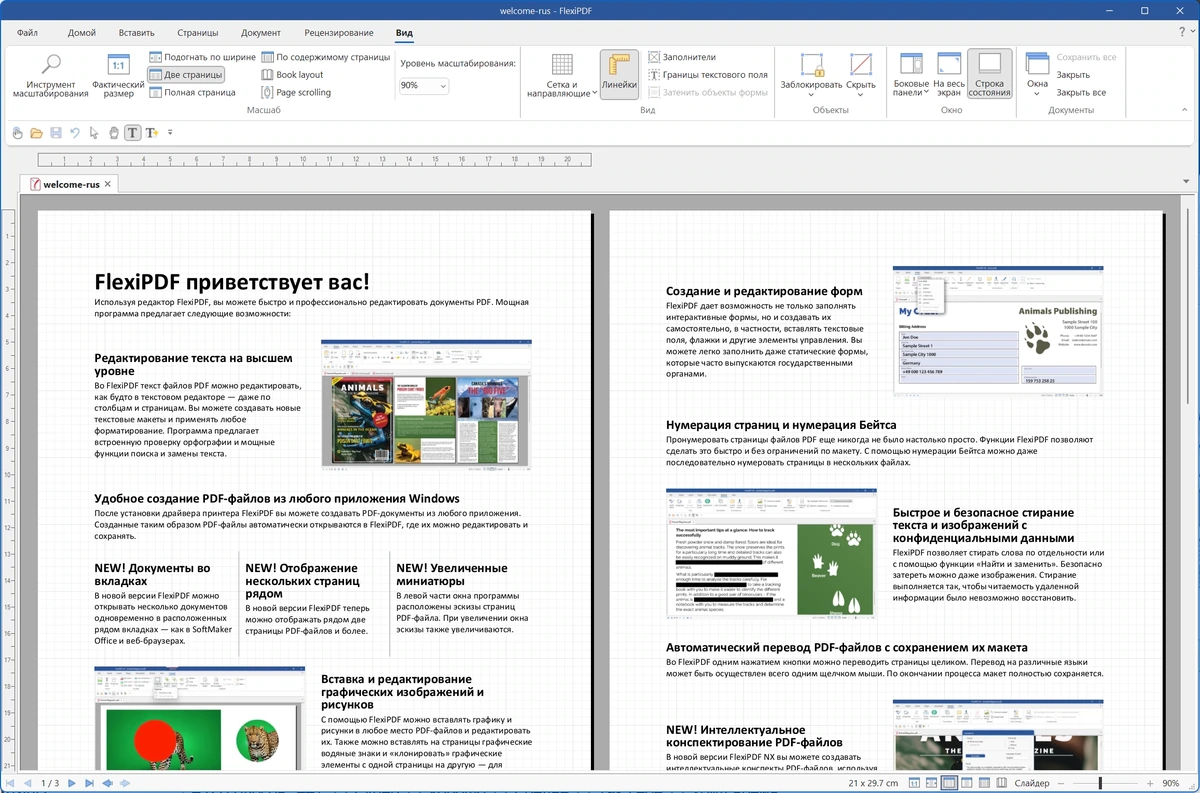Select Полная страница full page view

(192, 92)
